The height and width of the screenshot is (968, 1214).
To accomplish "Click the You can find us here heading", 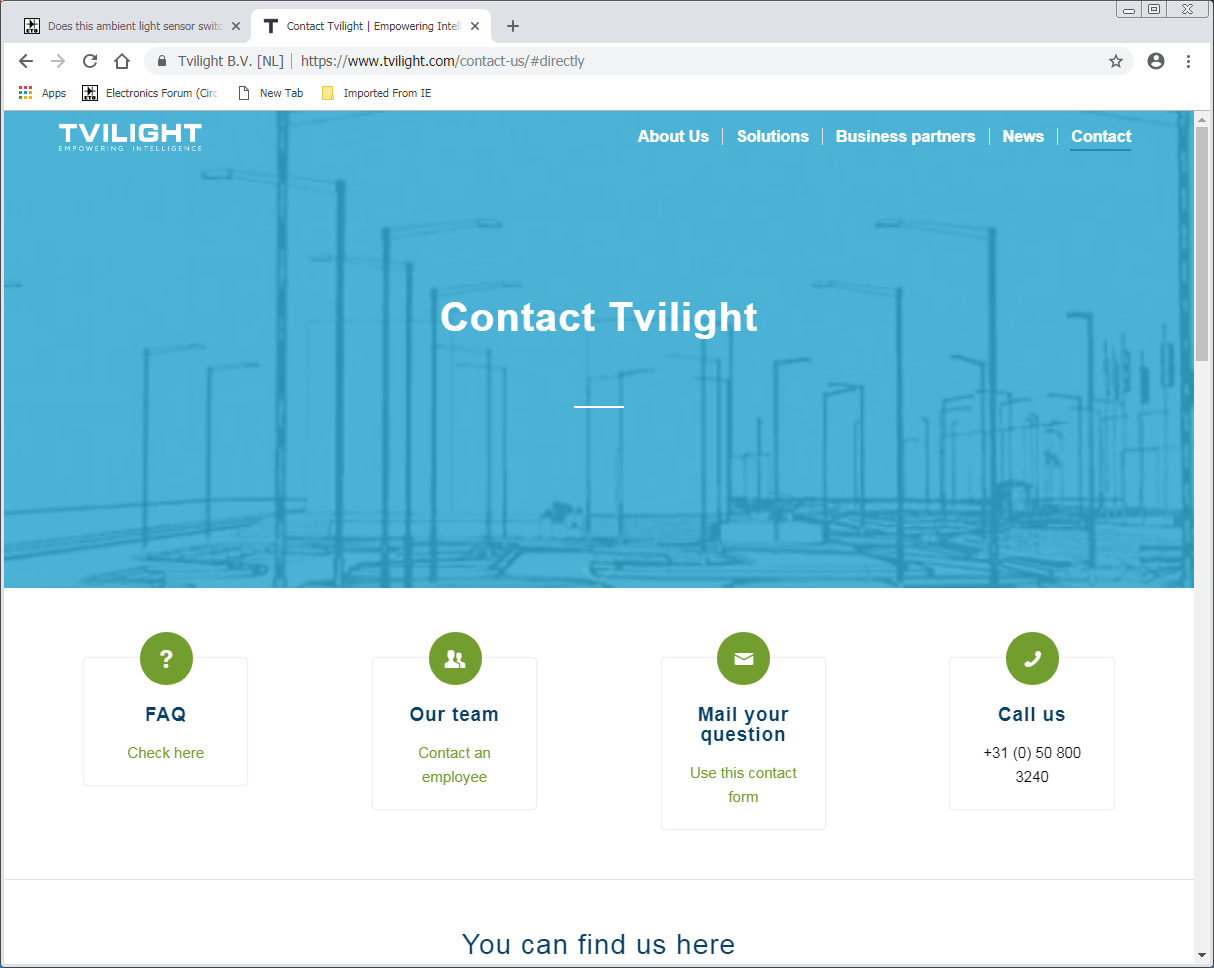I will [599, 944].
